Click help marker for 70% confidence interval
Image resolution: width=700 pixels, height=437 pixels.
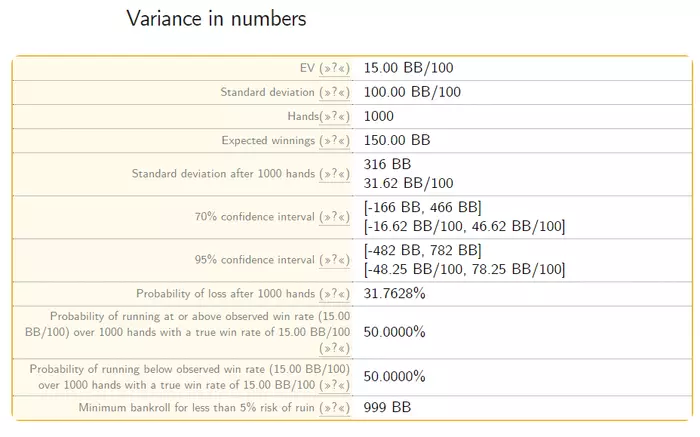coord(334,217)
